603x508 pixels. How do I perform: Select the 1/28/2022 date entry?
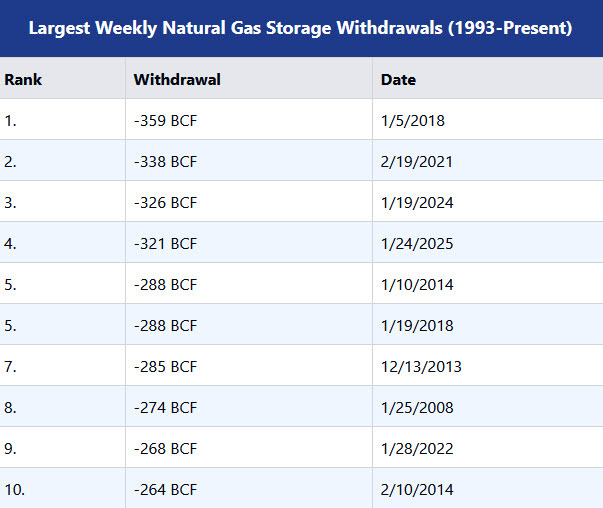tap(417, 449)
